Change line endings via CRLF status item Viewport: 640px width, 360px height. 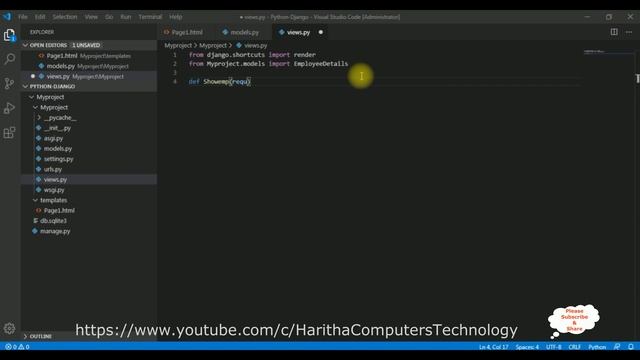coord(574,347)
